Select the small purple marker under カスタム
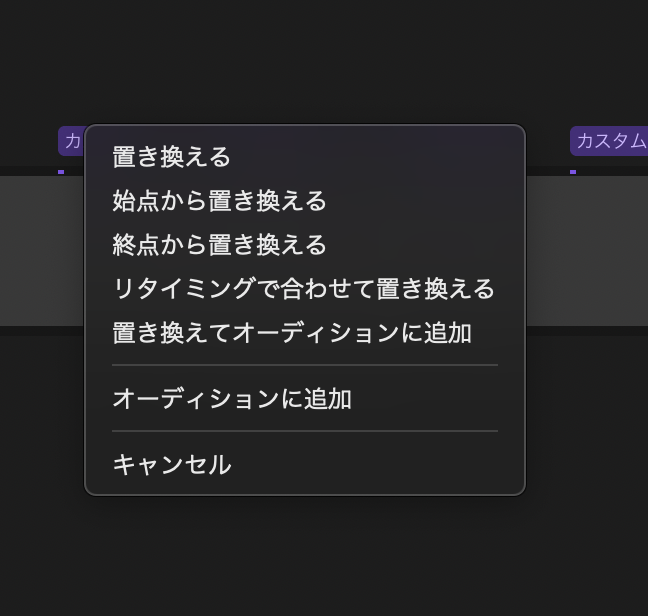Viewport: 648px width, 616px height. (x=573, y=171)
